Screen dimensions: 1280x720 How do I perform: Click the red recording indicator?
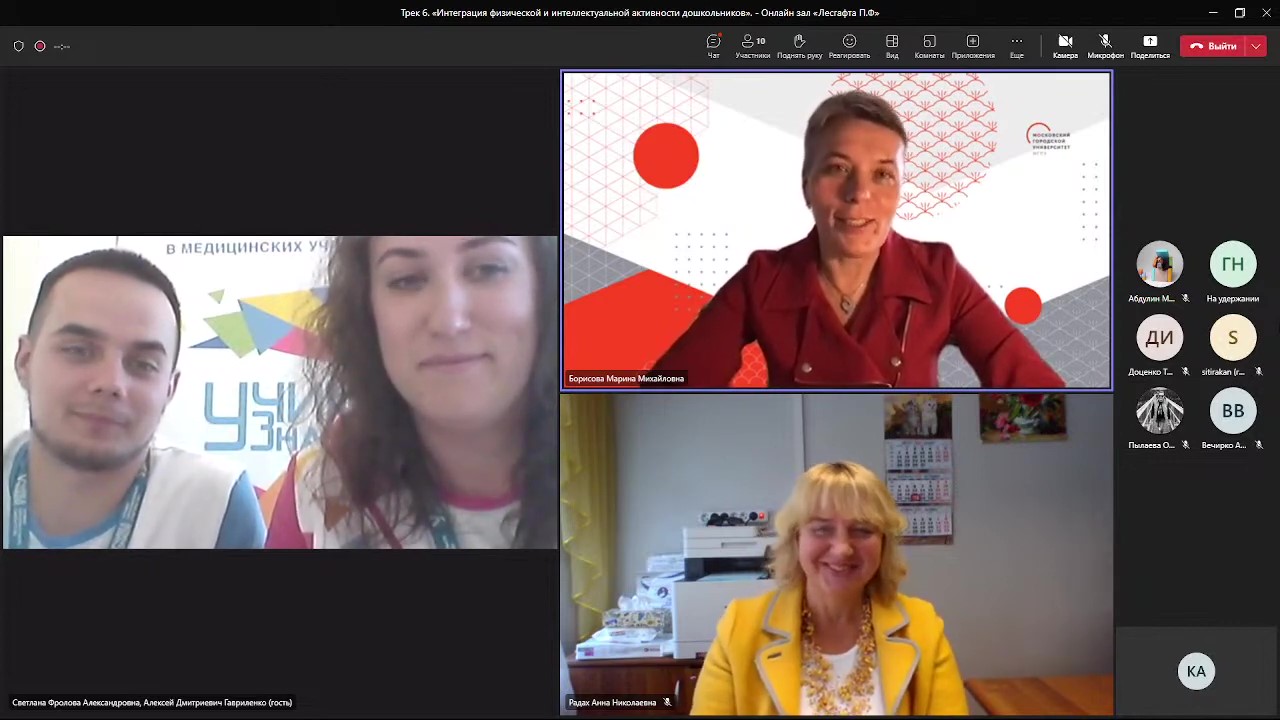(40, 46)
